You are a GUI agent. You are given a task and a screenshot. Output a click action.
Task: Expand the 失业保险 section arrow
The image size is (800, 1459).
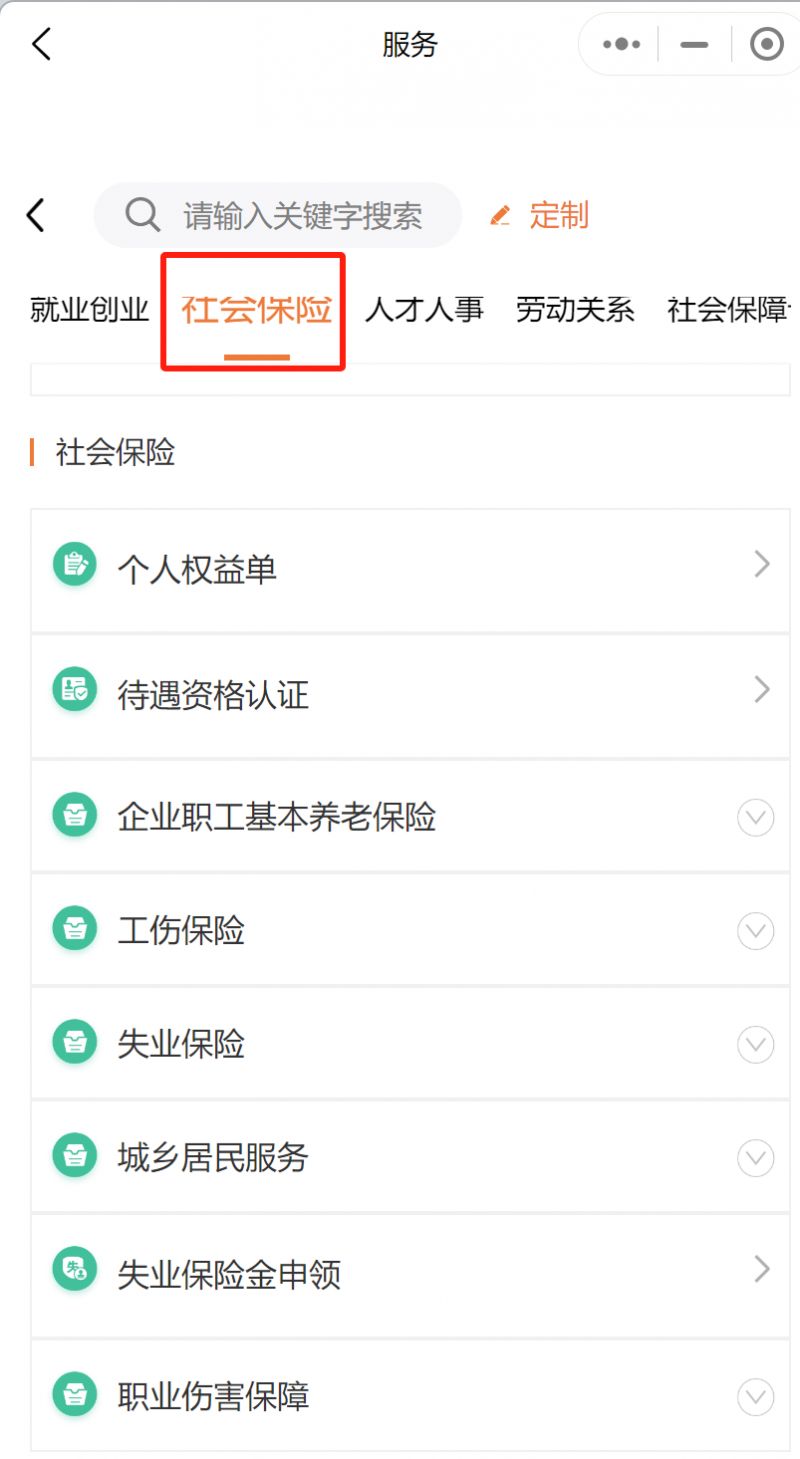point(755,1045)
